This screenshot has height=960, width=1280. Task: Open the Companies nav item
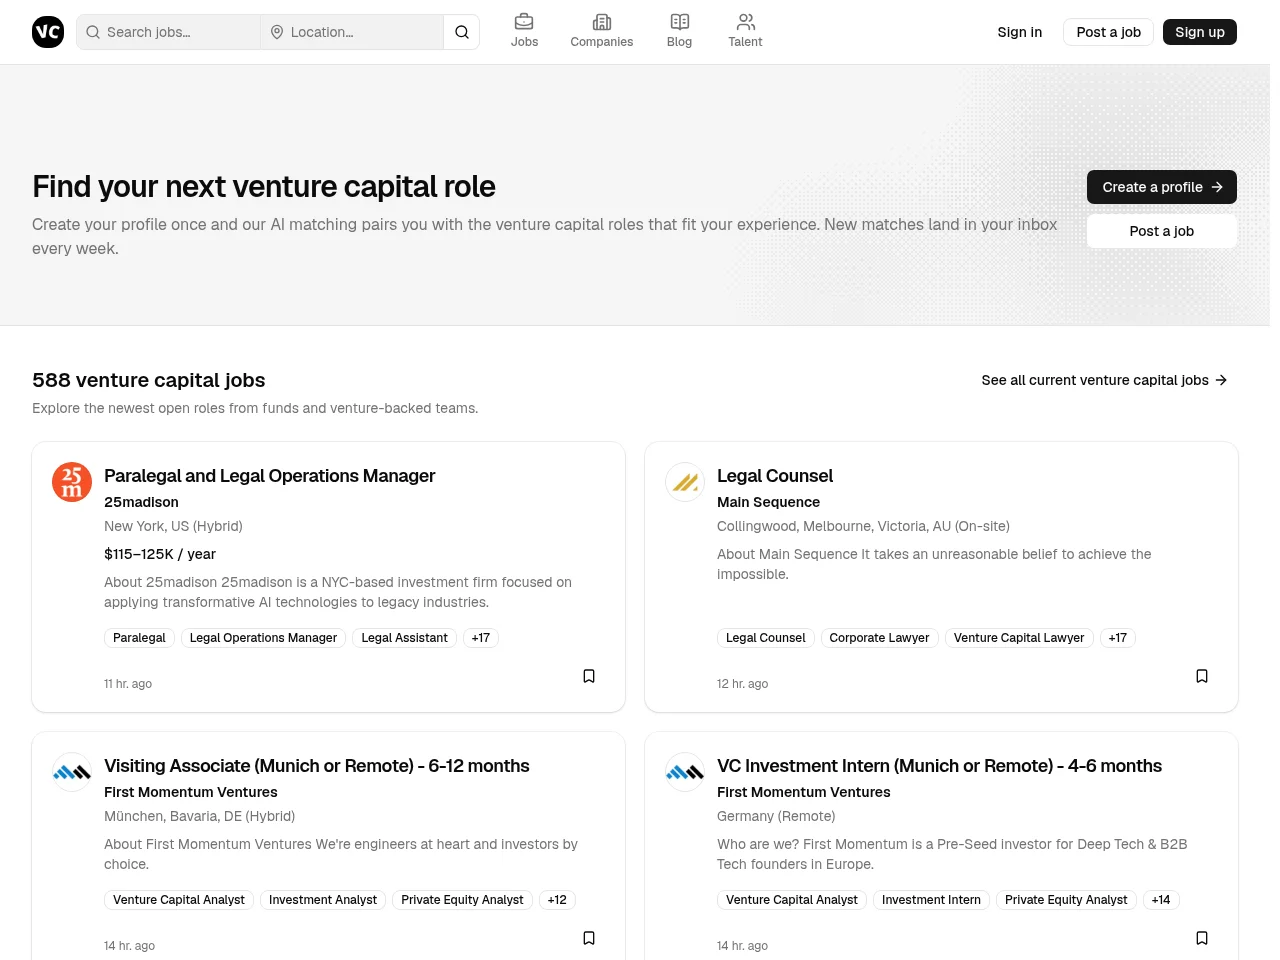(x=602, y=31)
